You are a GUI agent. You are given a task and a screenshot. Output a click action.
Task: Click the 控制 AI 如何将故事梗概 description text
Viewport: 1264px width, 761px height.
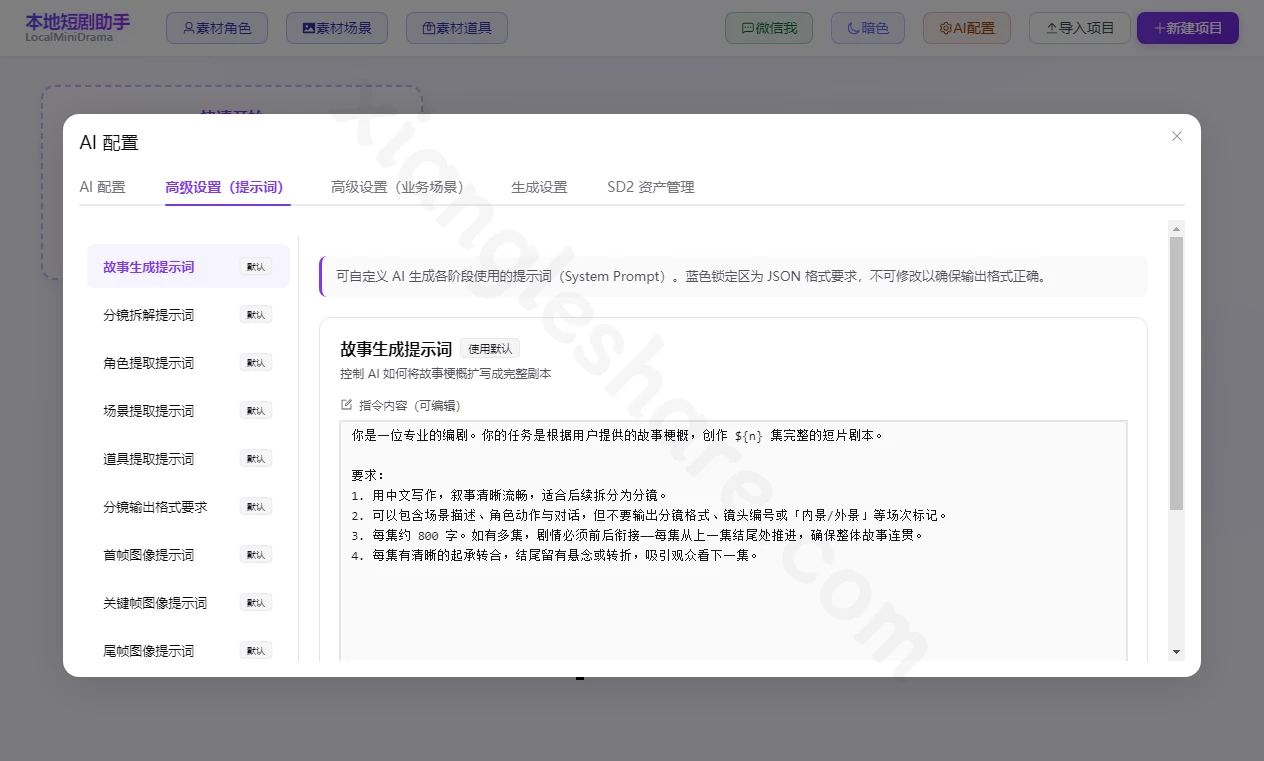point(446,374)
